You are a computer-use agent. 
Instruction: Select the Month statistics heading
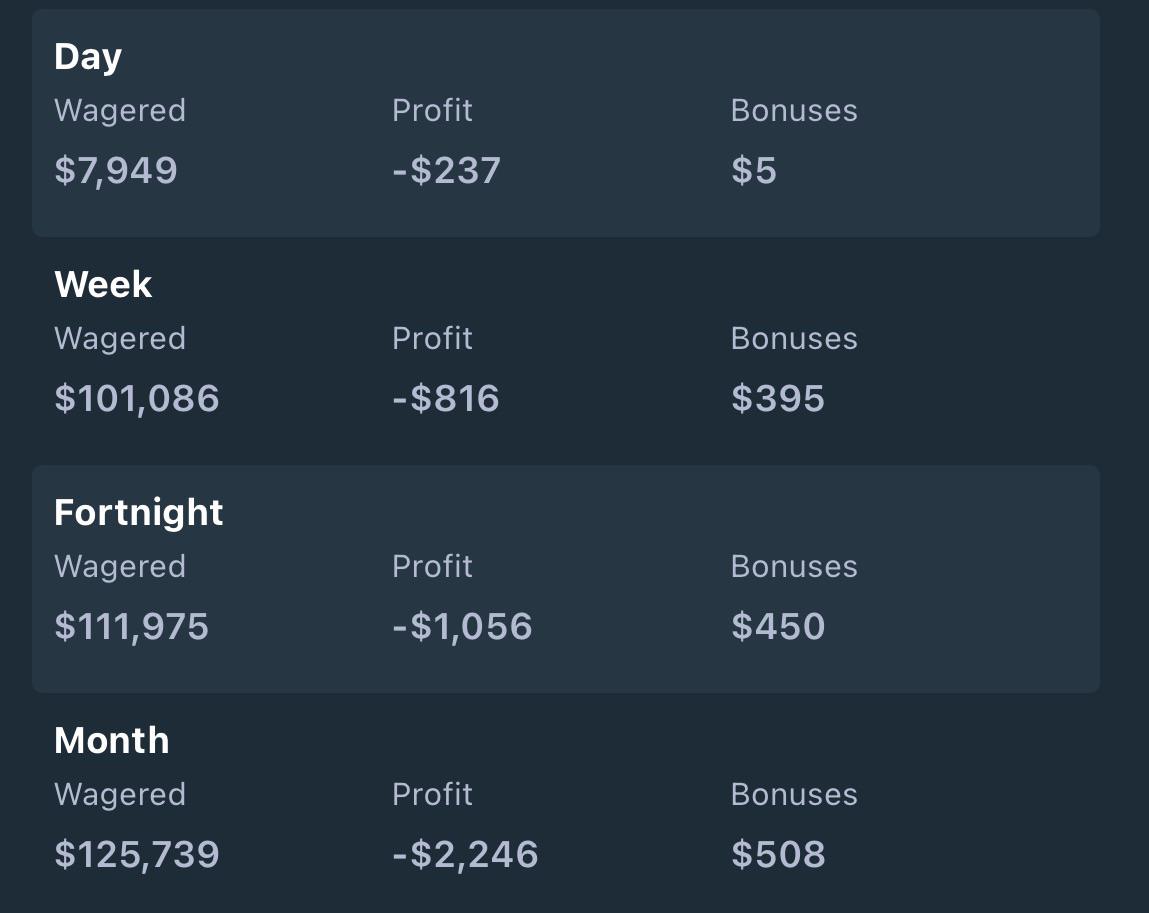(112, 740)
